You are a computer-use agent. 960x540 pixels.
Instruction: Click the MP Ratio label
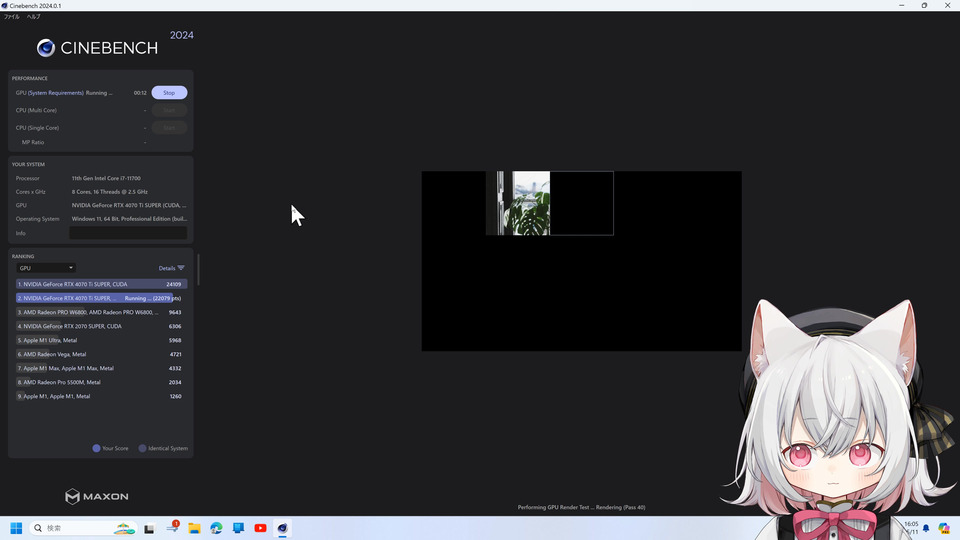[x=33, y=142]
